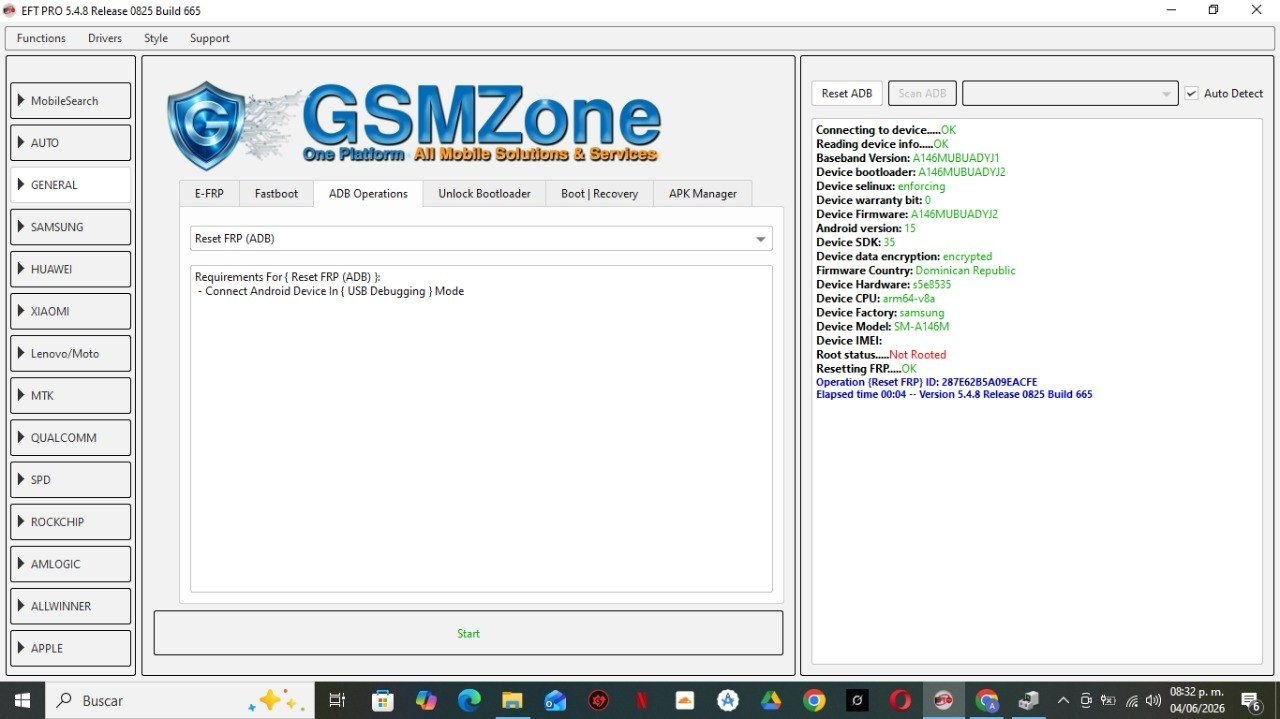Expand the MobileSearch sidebar section
The height and width of the screenshot is (719, 1280).
click(x=71, y=101)
